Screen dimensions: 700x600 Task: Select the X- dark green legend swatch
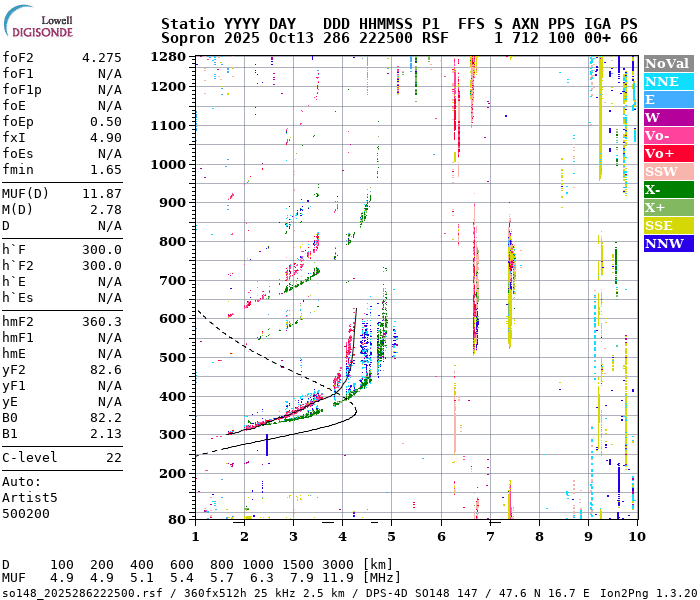click(x=667, y=189)
